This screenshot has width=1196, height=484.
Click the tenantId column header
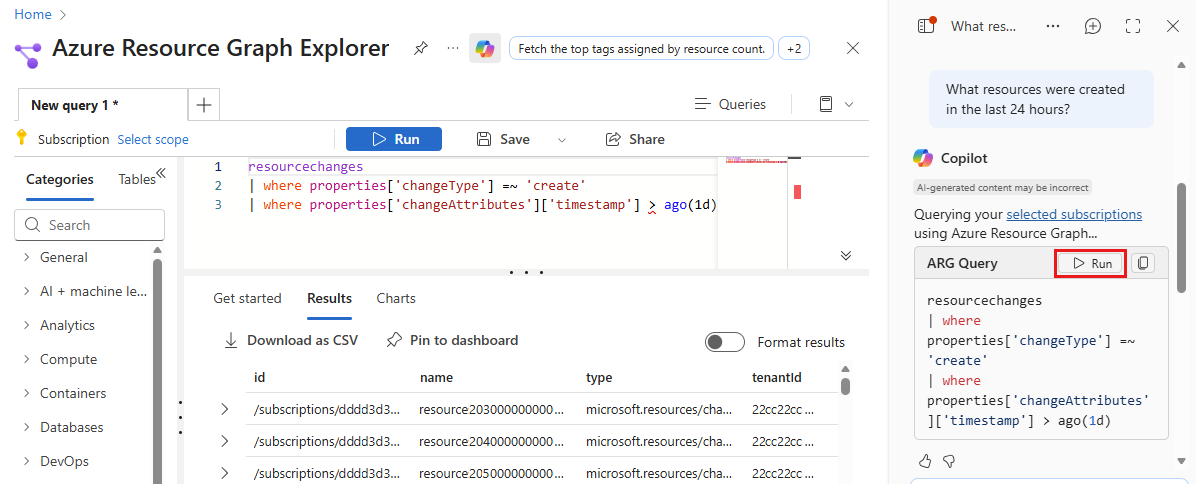click(776, 377)
